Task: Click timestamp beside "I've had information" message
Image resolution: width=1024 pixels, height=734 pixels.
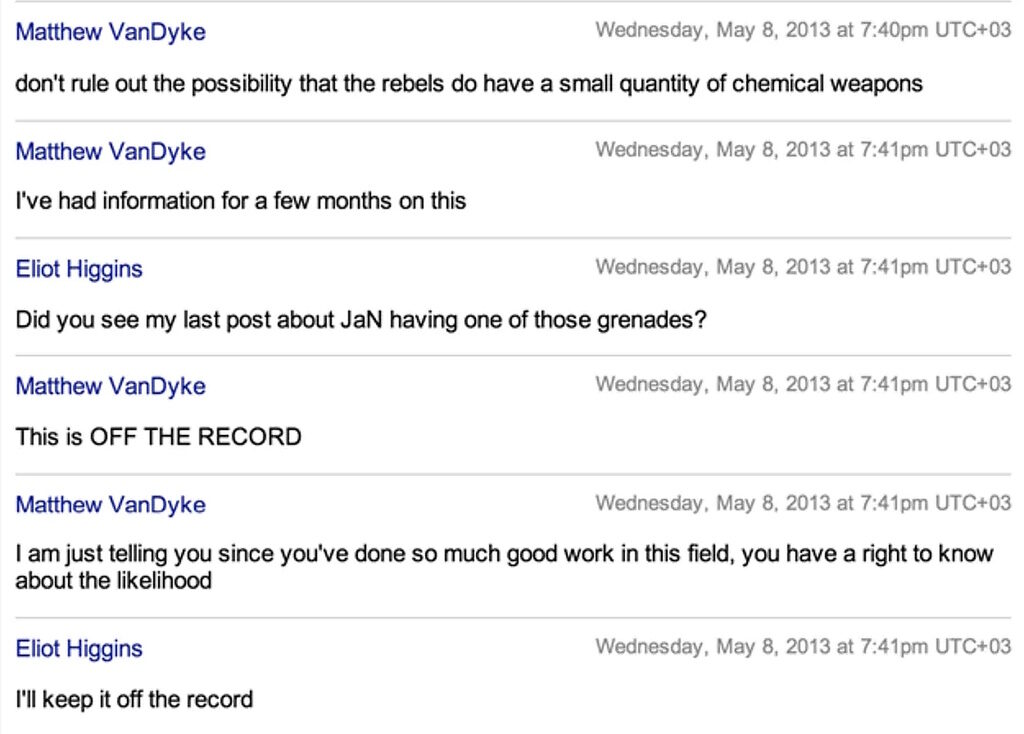Action: click(803, 150)
